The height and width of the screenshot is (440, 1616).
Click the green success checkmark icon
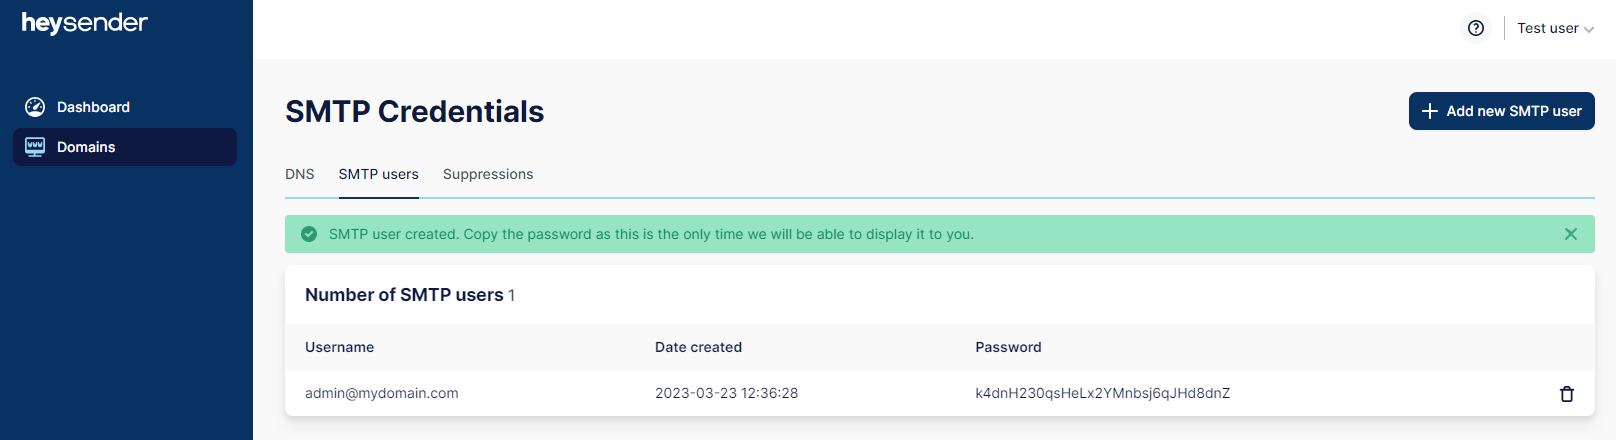click(x=309, y=234)
